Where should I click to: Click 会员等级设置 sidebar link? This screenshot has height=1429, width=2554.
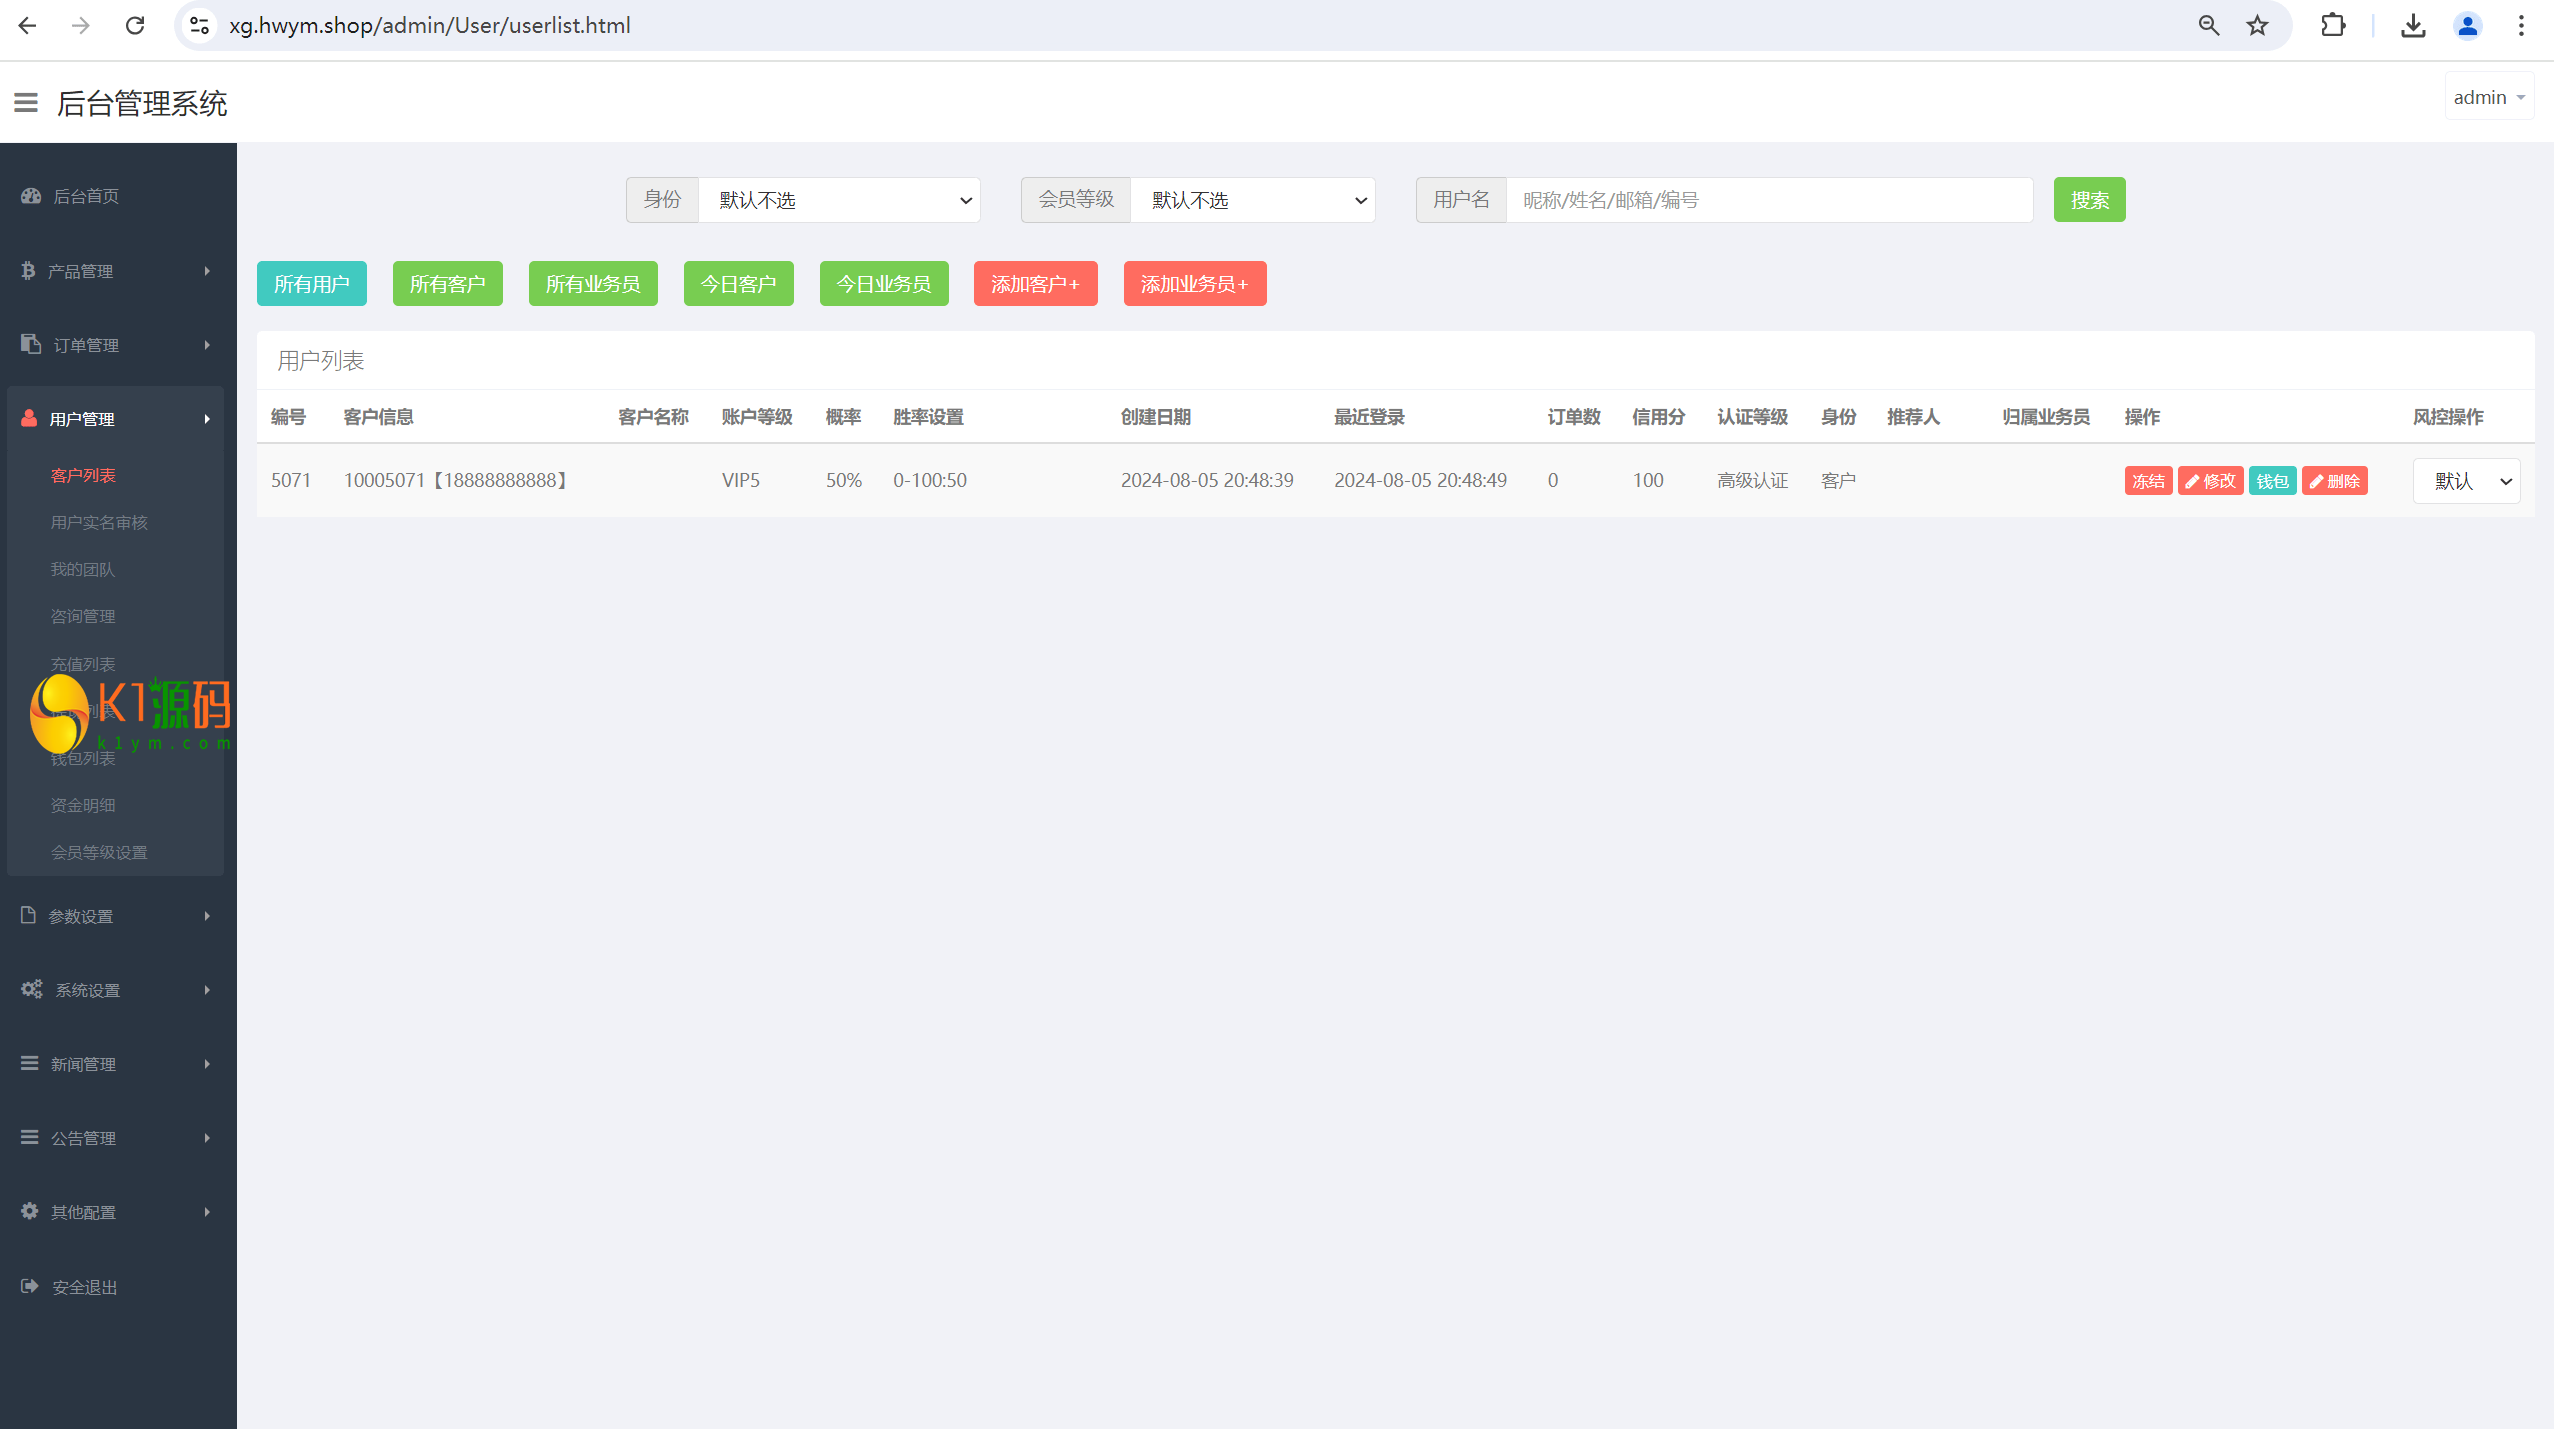click(100, 852)
